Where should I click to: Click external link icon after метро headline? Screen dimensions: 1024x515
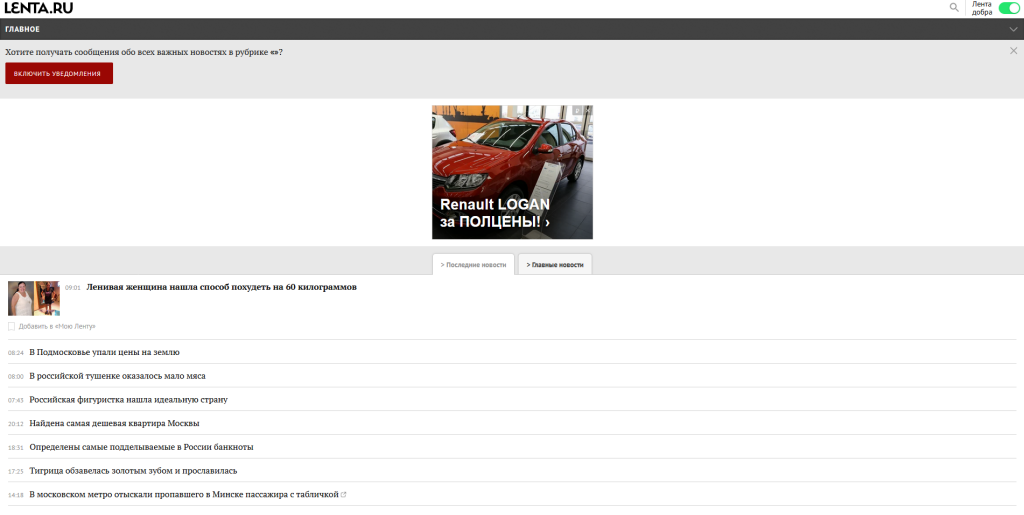[344, 495]
